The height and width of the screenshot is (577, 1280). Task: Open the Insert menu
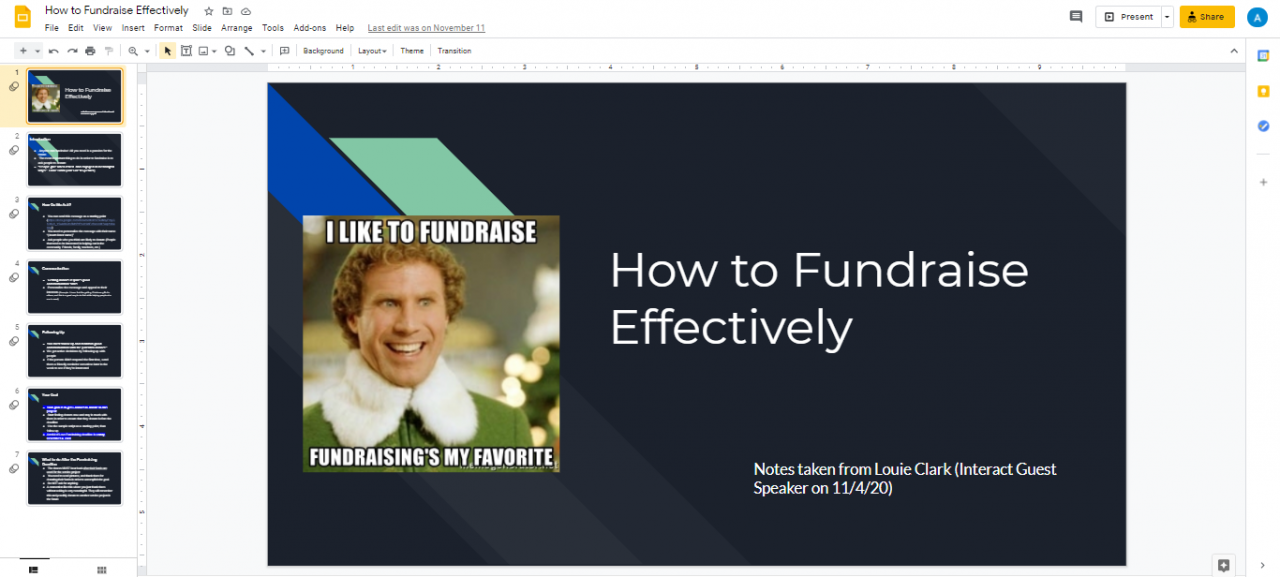(x=133, y=28)
